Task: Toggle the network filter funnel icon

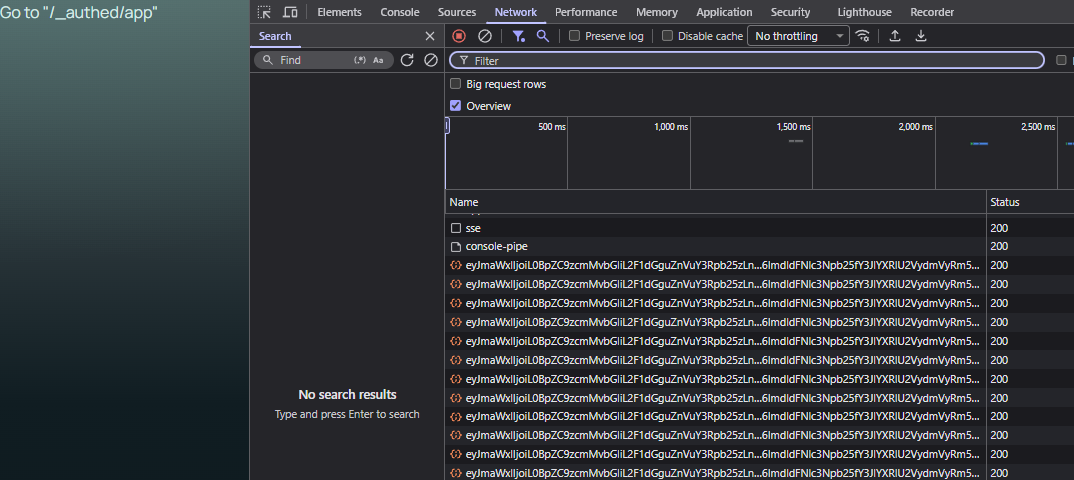Action: tap(518, 36)
